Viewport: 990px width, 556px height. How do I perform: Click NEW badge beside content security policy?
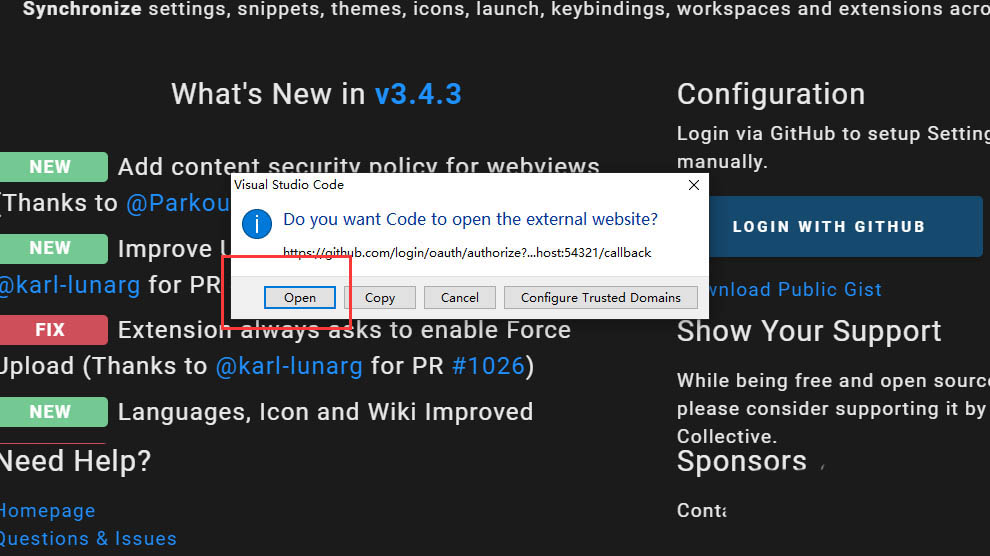(x=53, y=167)
